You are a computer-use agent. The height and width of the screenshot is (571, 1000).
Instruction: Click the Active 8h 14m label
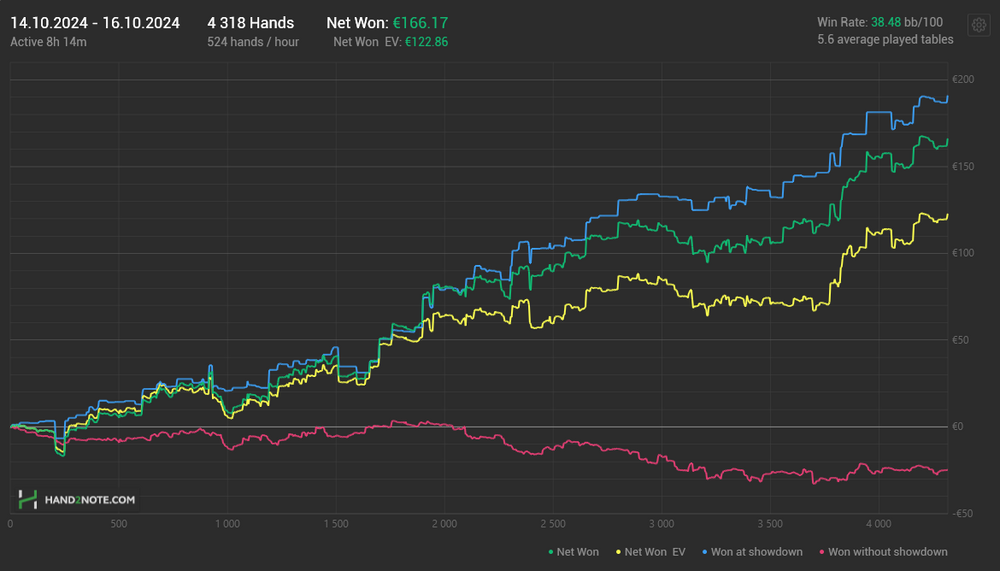[48, 42]
